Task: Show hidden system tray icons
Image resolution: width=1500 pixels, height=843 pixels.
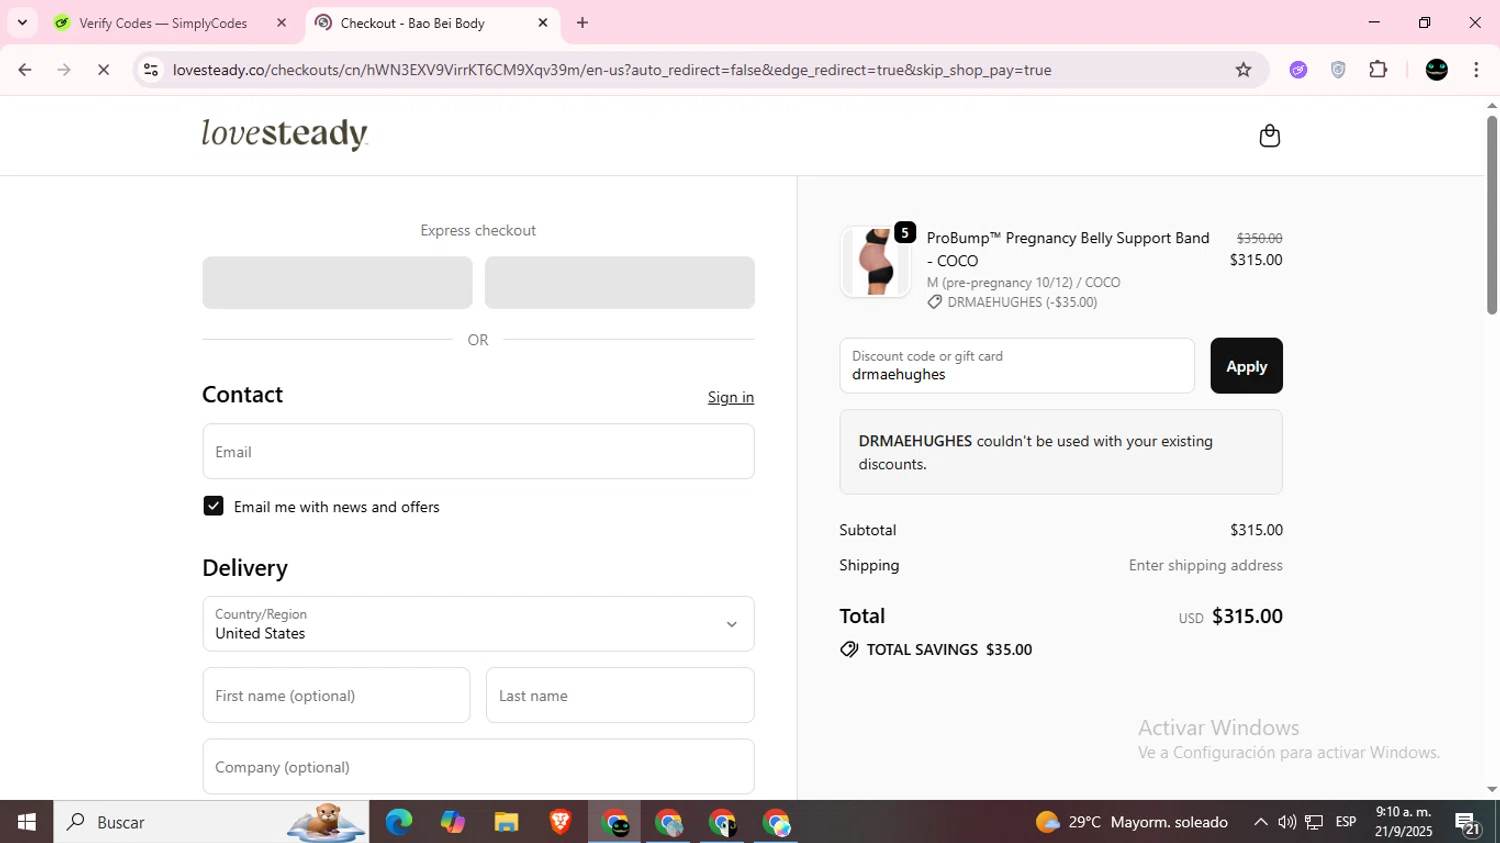Action: point(1260,822)
